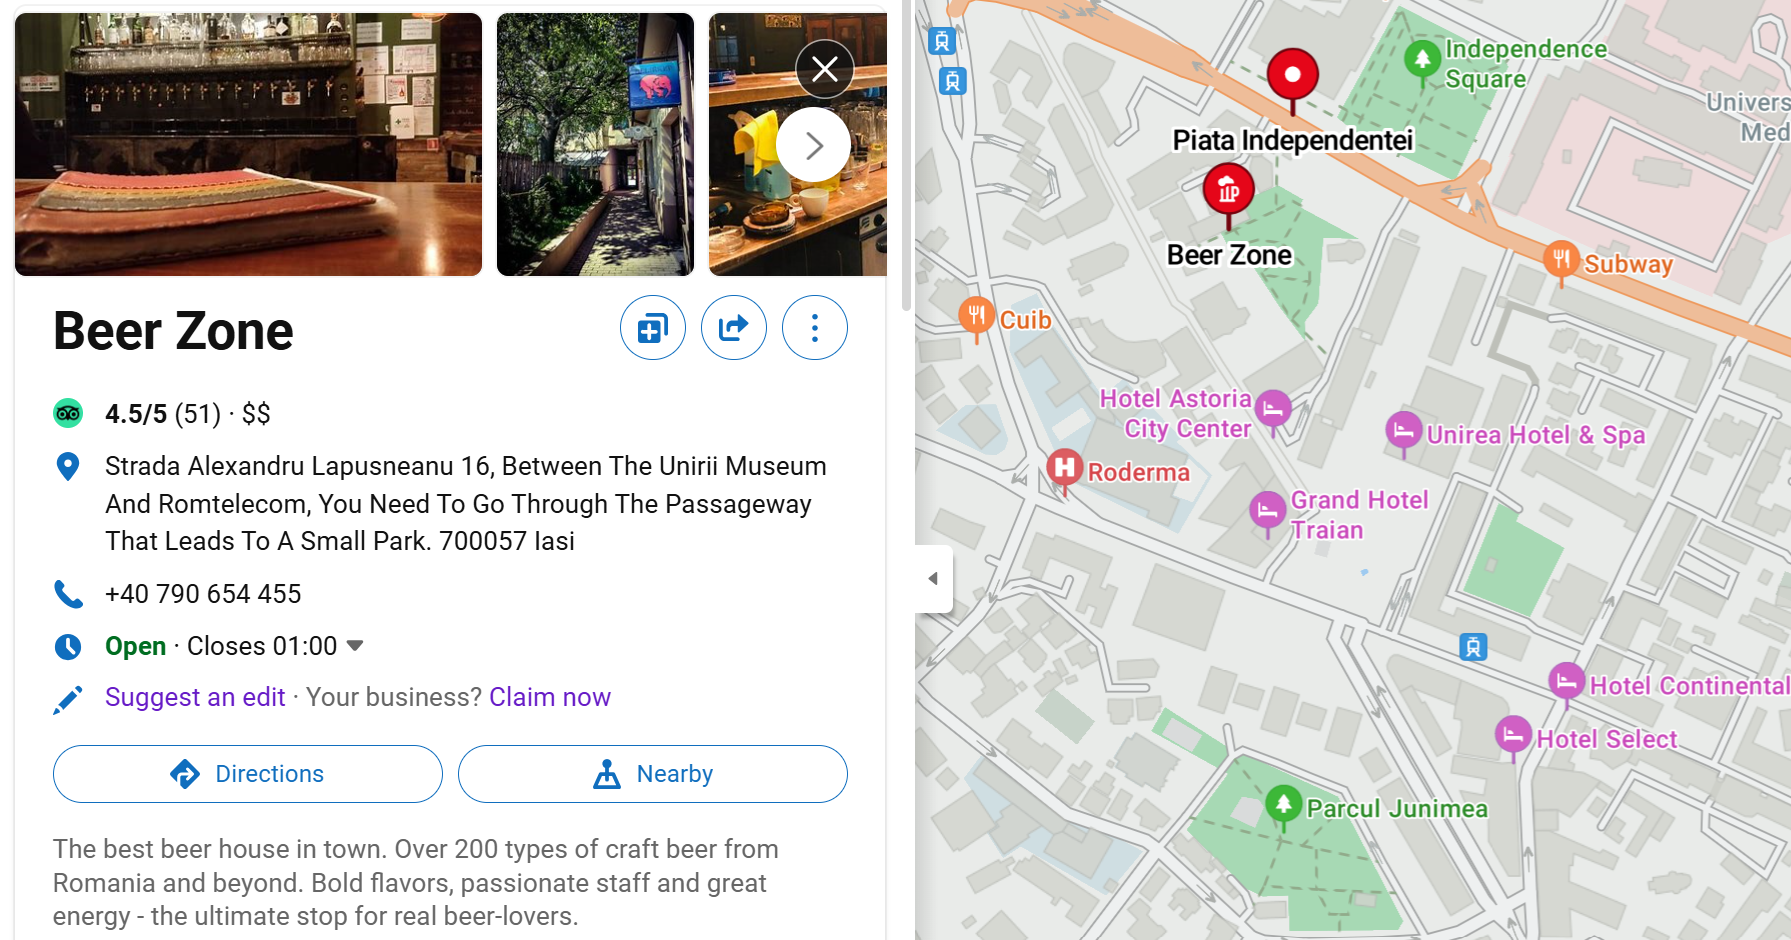Click the Claim now link
Image resolution: width=1791 pixels, height=940 pixels.
coord(550,697)
